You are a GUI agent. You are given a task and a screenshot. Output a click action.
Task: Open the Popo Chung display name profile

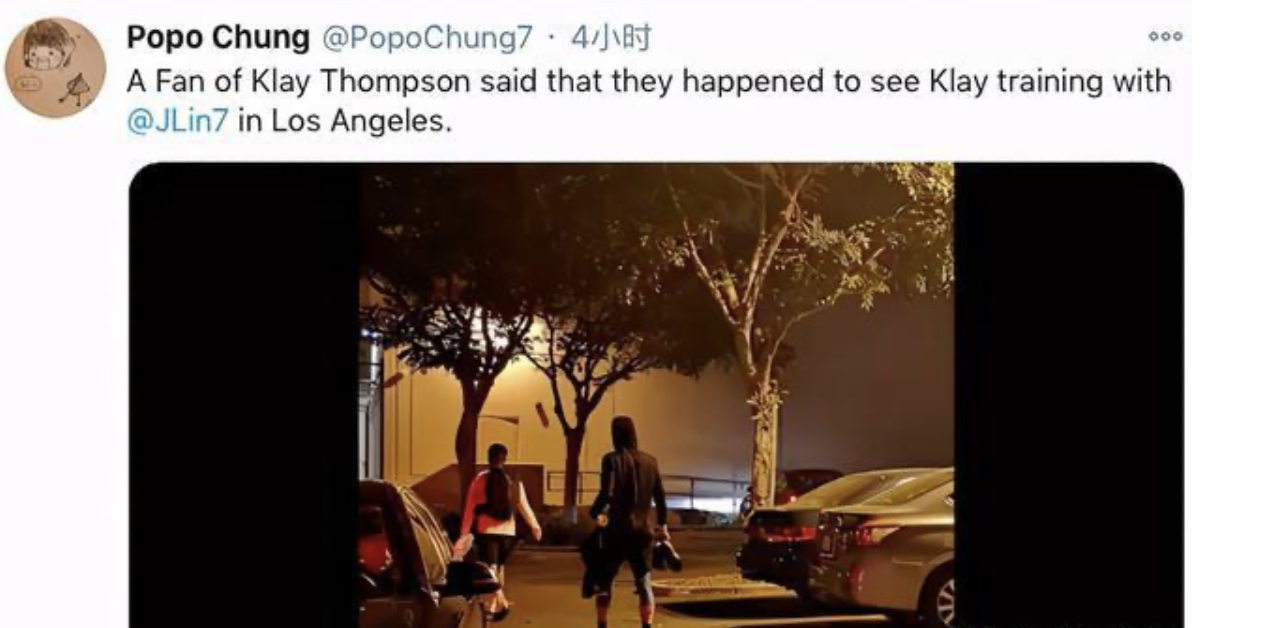pyautogui.click(x=218, y=38)
